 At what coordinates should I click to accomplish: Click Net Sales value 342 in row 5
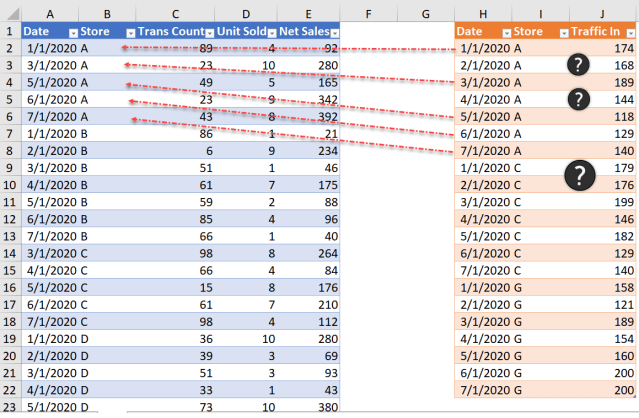tap(308, 100)
